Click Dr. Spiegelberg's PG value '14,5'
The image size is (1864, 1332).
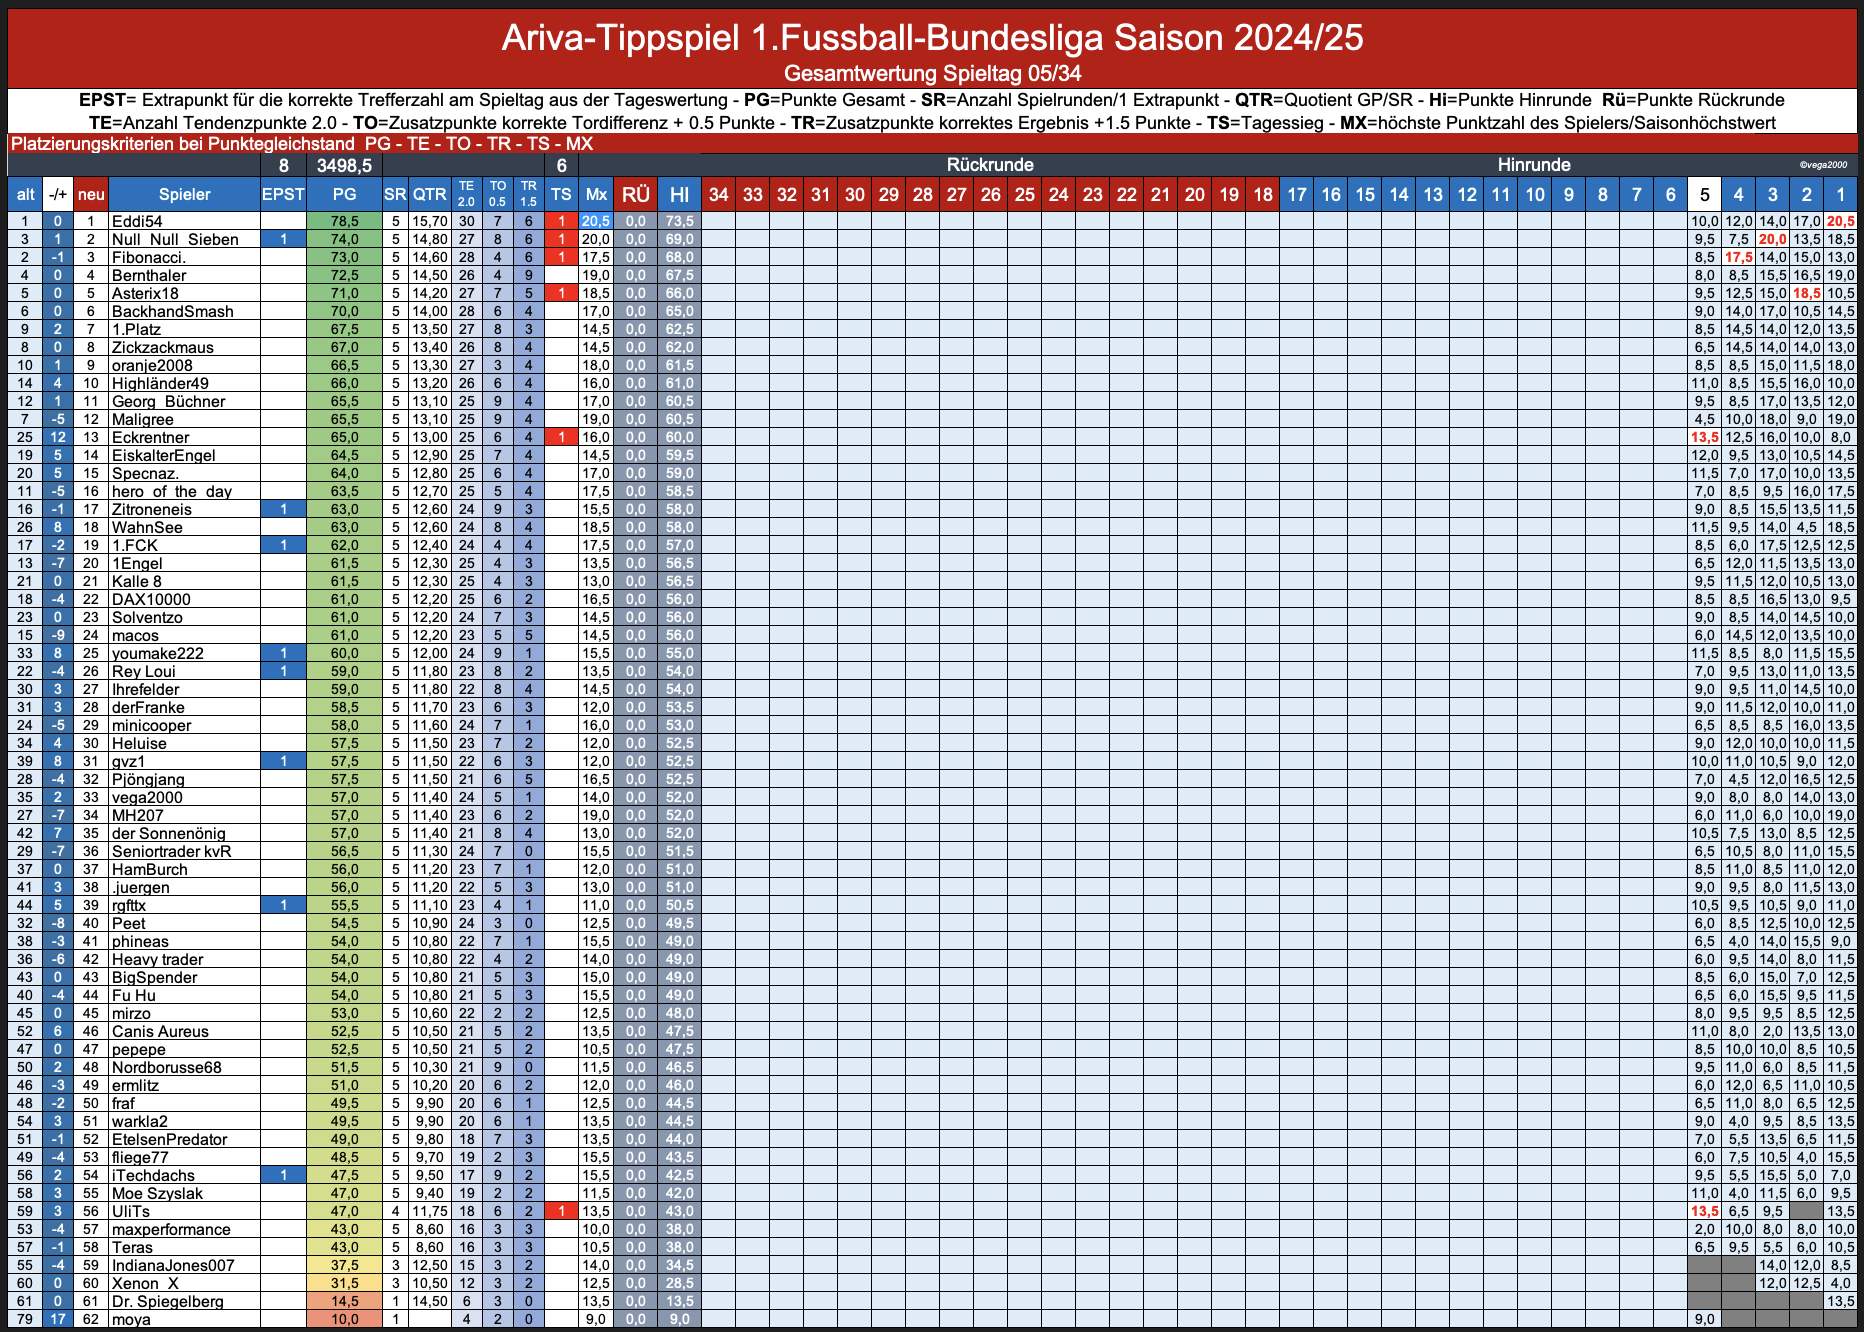pyautogui.click(x=344, y=1301)
